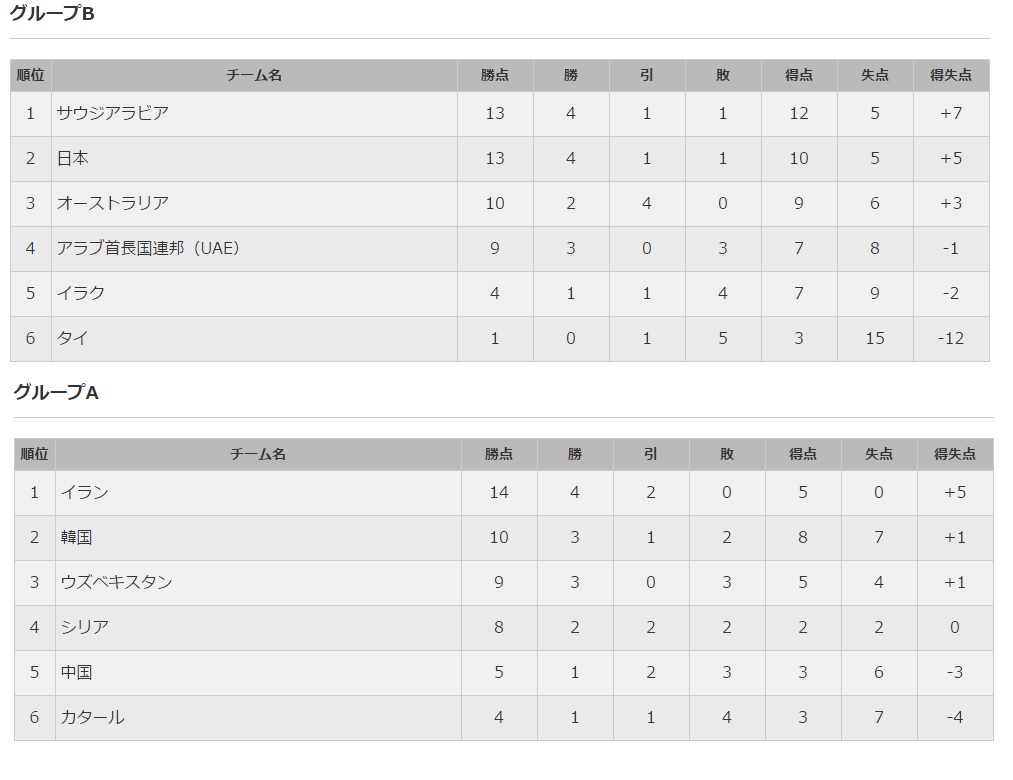Screen dimensions: 1013x780
Task: Click the 得失点 column header in Group A table
Action: coord(954,454)
